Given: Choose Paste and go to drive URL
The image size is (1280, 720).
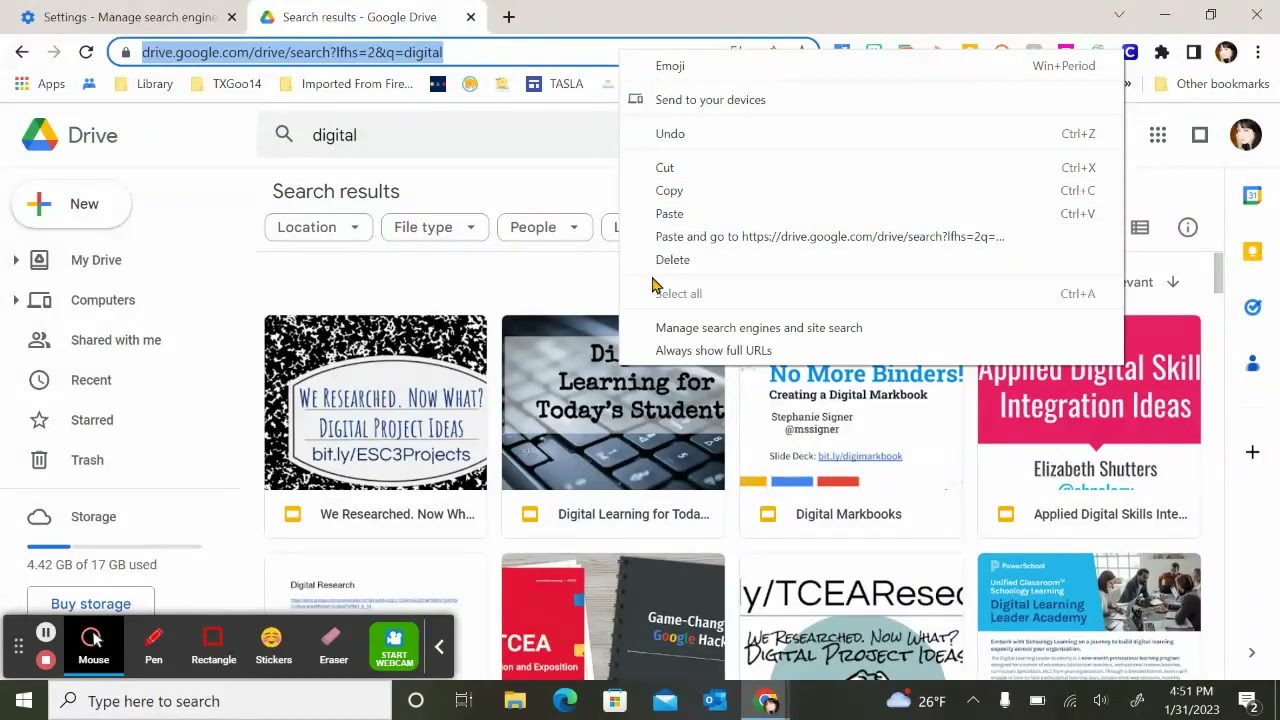Looking at the screenshot, I should [x=830, y=237].
